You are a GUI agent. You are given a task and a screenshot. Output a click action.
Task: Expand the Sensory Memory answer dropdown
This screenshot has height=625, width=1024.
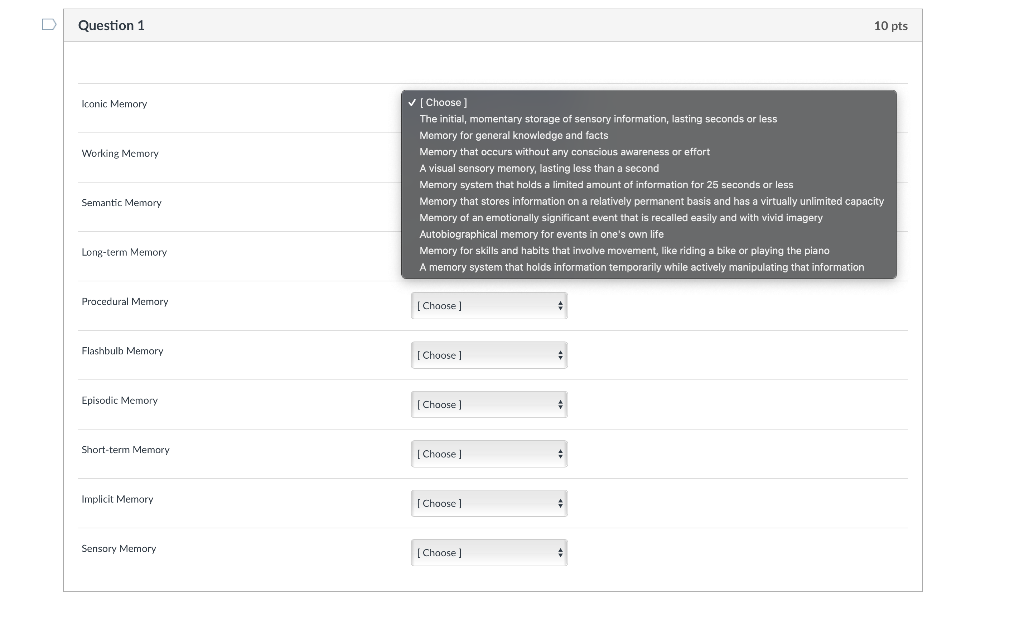(490, 553)
